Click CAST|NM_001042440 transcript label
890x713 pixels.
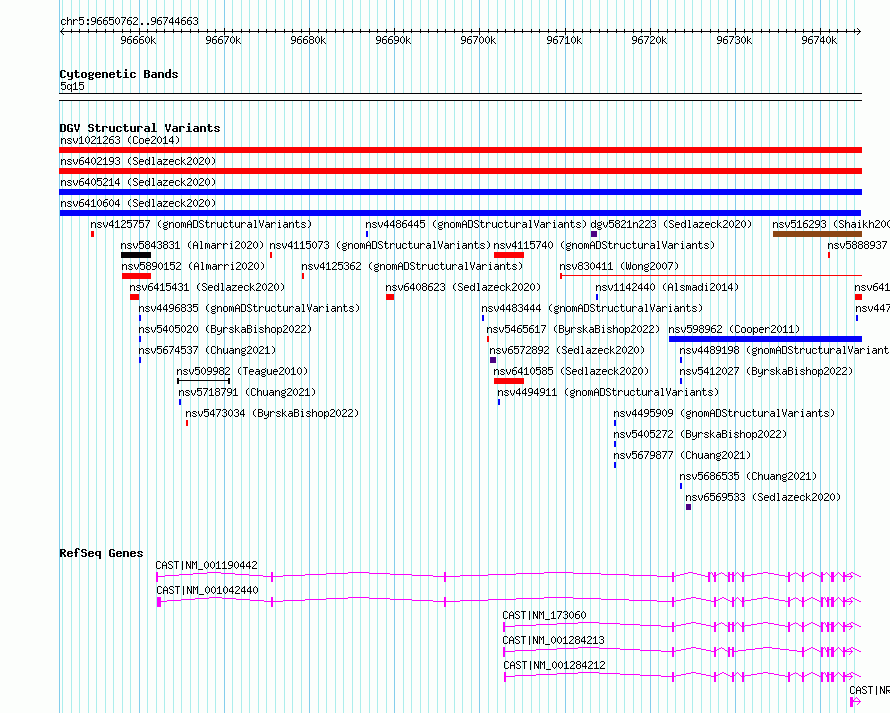click(207, 590)
